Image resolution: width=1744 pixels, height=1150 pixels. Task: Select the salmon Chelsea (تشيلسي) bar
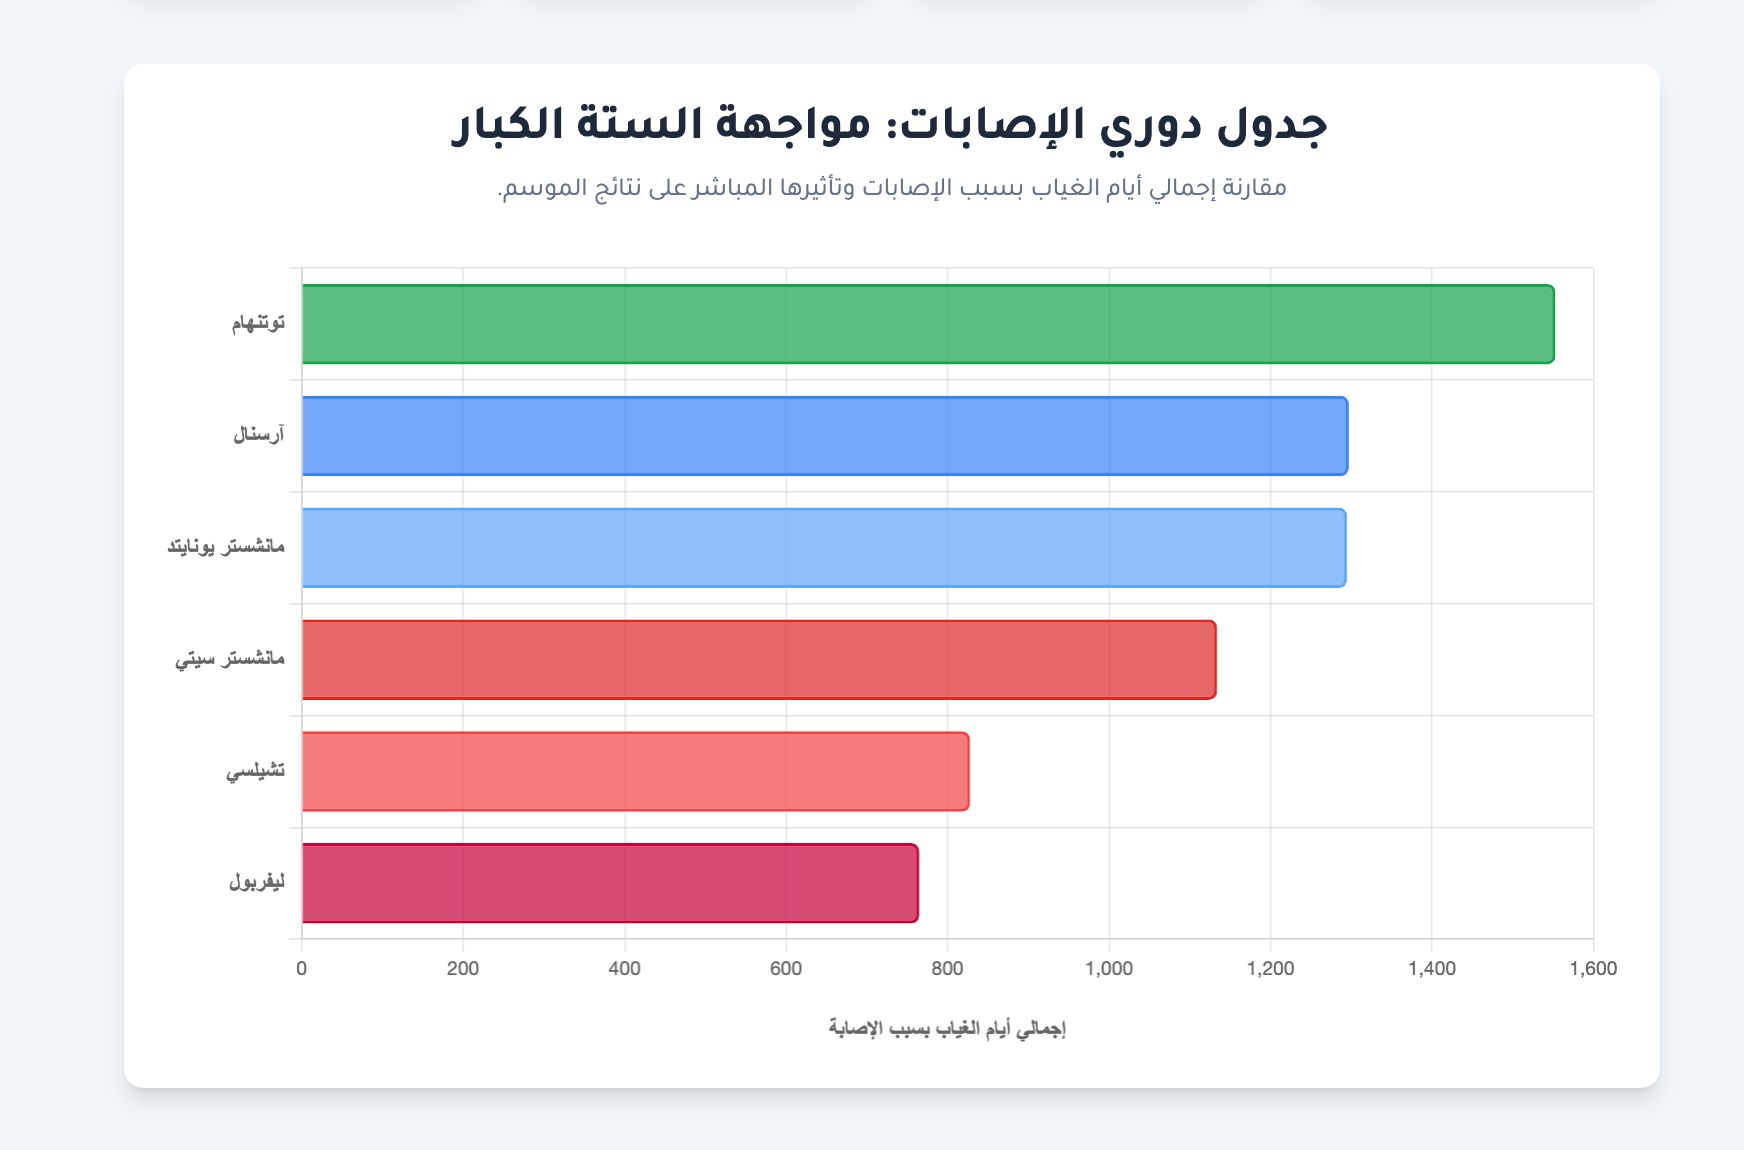click(635, 772)
